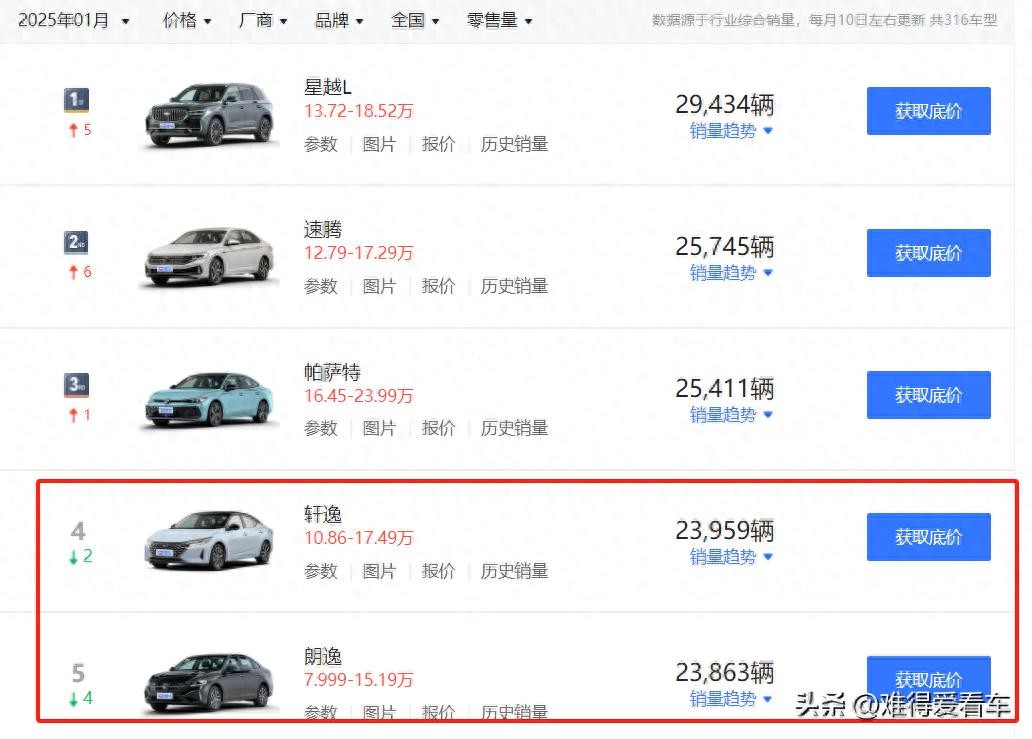Click 获取底价 button for 轩逸
1032x739 pixels.
[928, 537]
